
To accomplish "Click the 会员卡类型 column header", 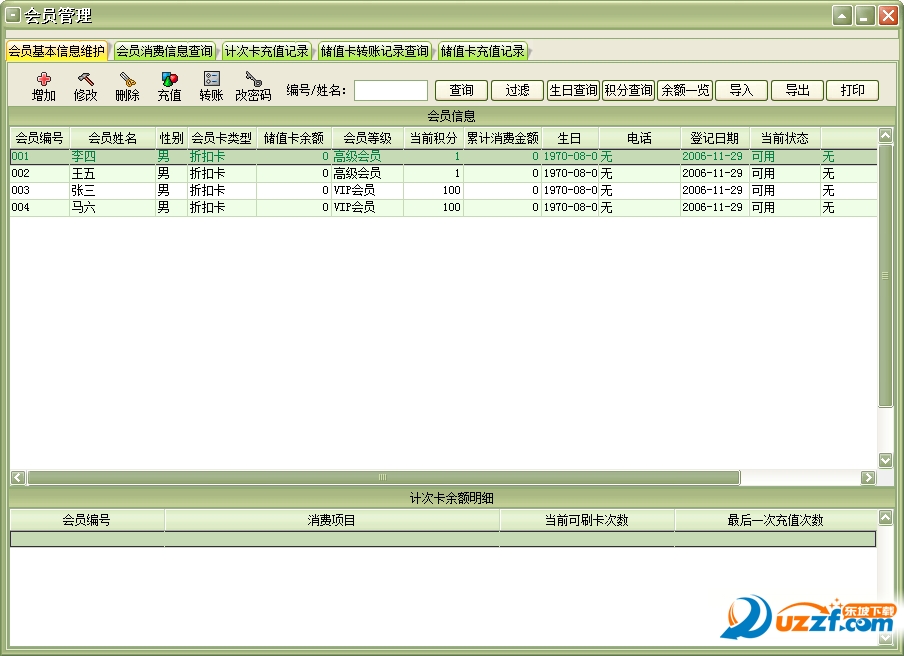I will [x=221, y=138].
